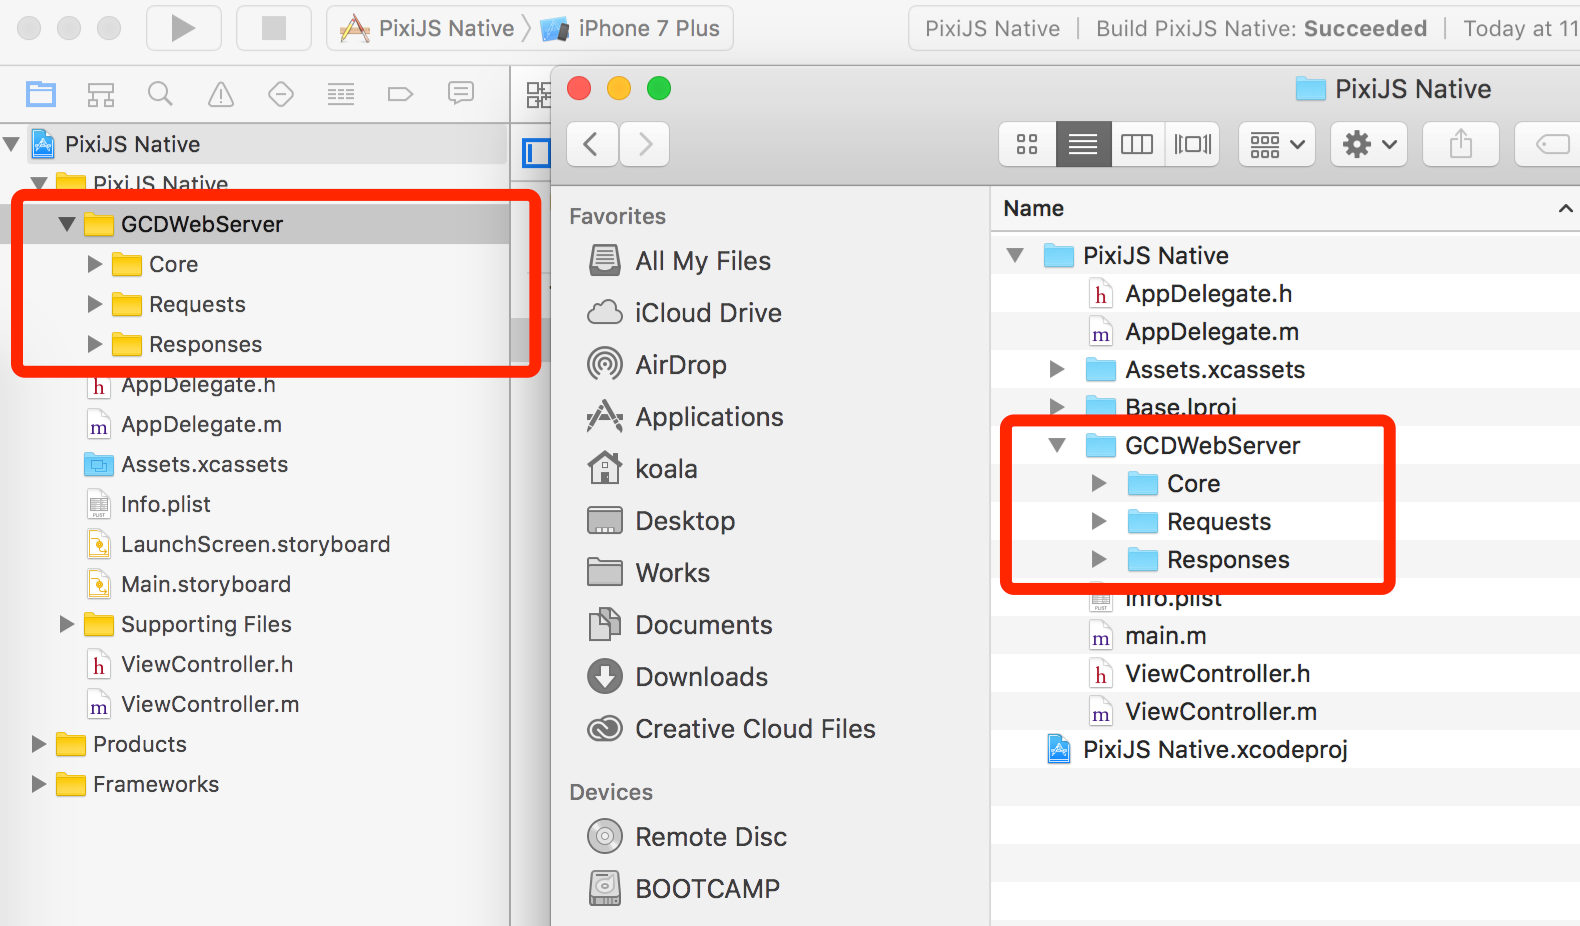Expand Requests folder in Finder list

(1099, 521)
